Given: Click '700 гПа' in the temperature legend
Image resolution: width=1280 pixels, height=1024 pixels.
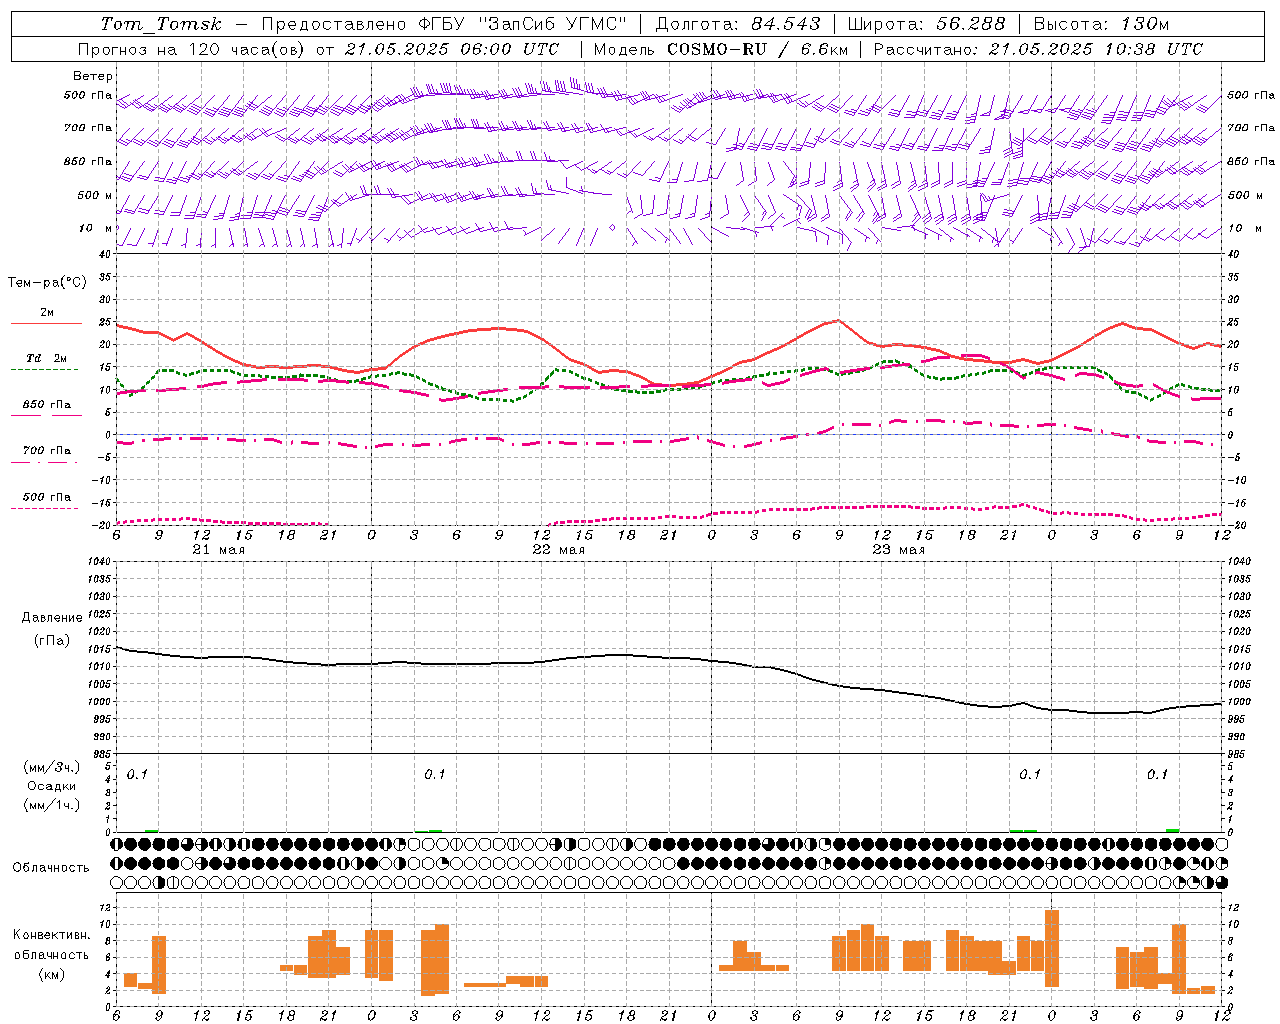Looking at the screenshot, I should click(x=47, y=450).
